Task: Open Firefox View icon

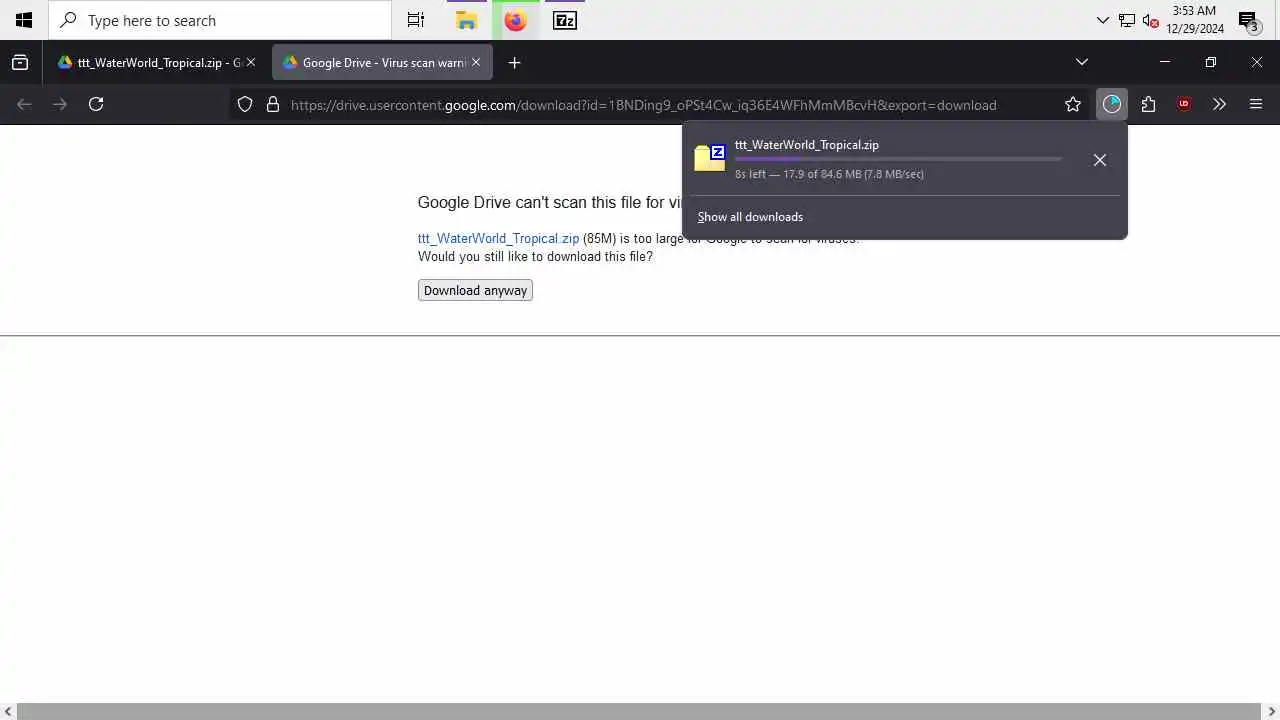Action: (x=20, y=62)
